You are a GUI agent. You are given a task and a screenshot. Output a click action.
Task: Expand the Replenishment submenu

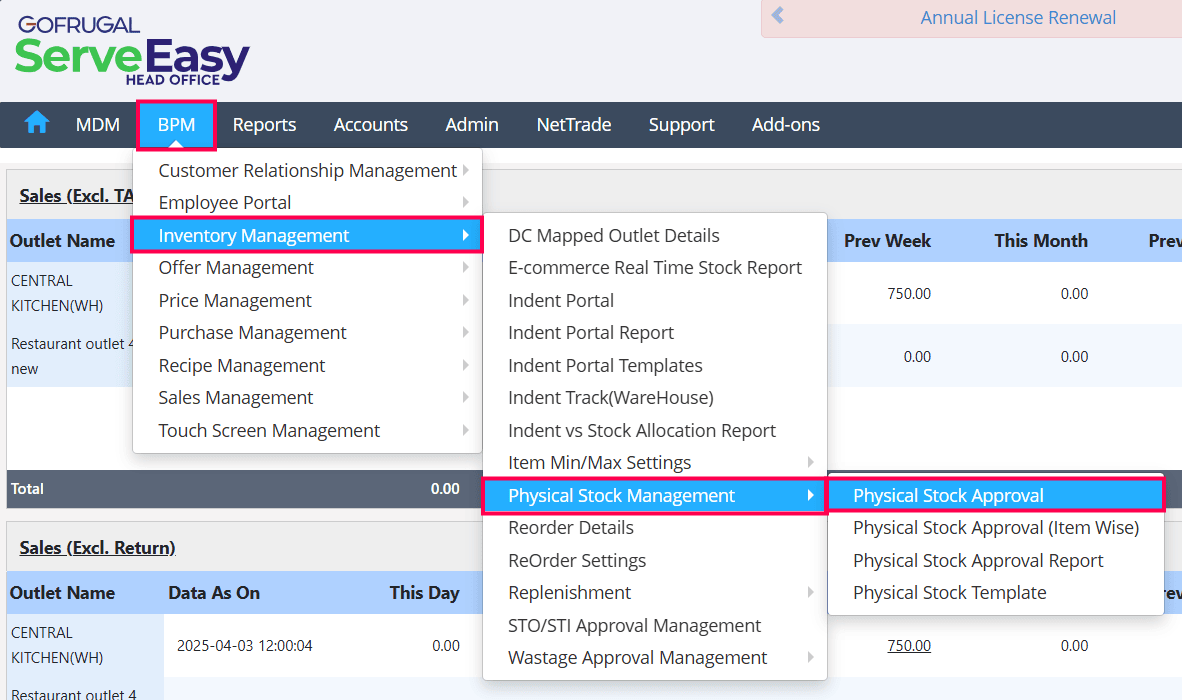click(569, 593)
